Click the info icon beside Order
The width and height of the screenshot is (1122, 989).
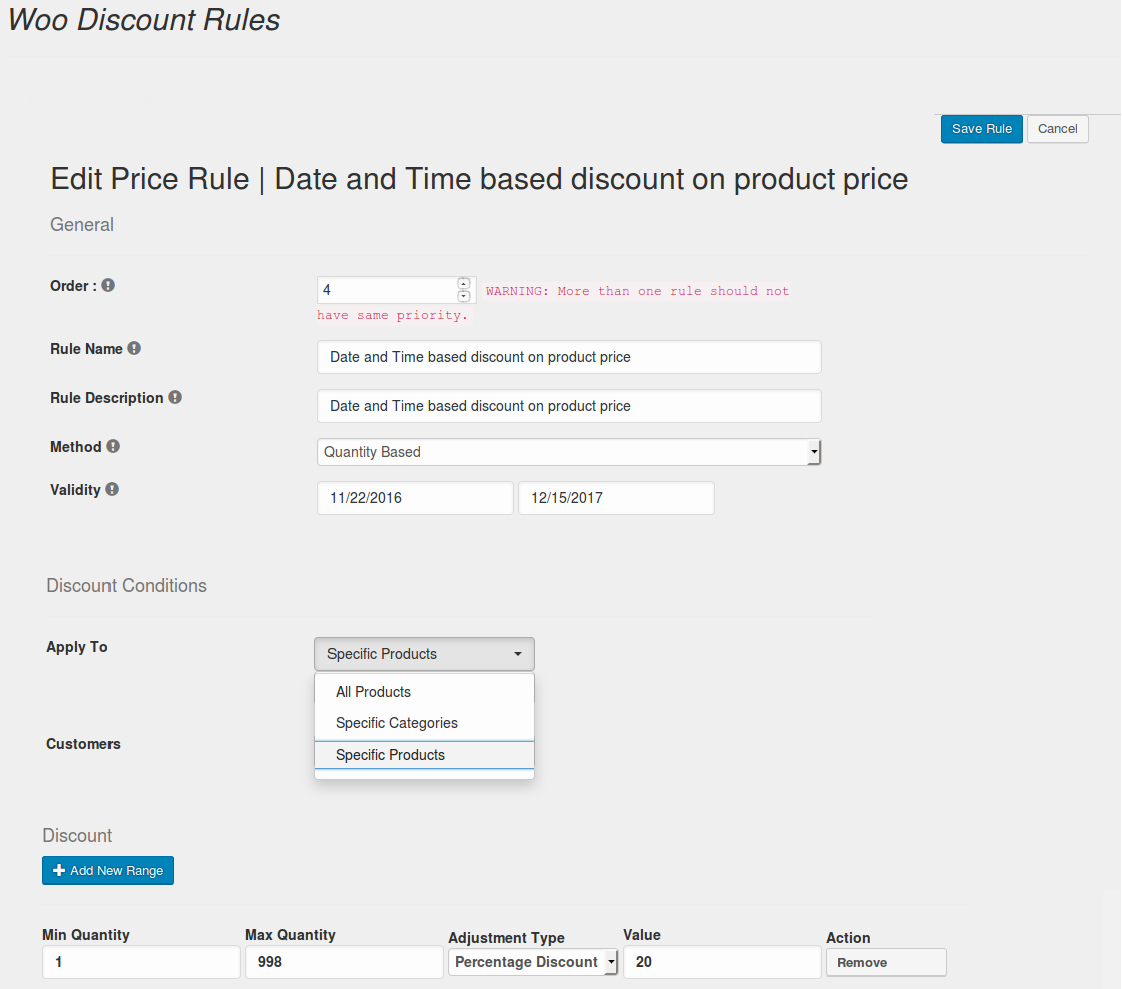[x=108, y=285]
